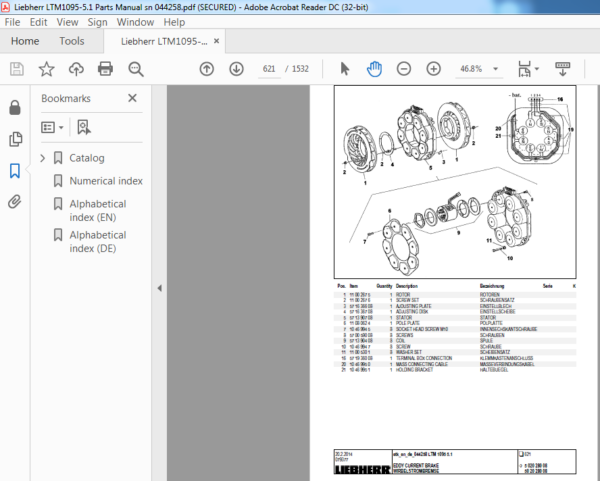The height and width of the screenshot is (481, 600).
Task: Open the page fit options dropdown arrow
Action: [536, 69]
